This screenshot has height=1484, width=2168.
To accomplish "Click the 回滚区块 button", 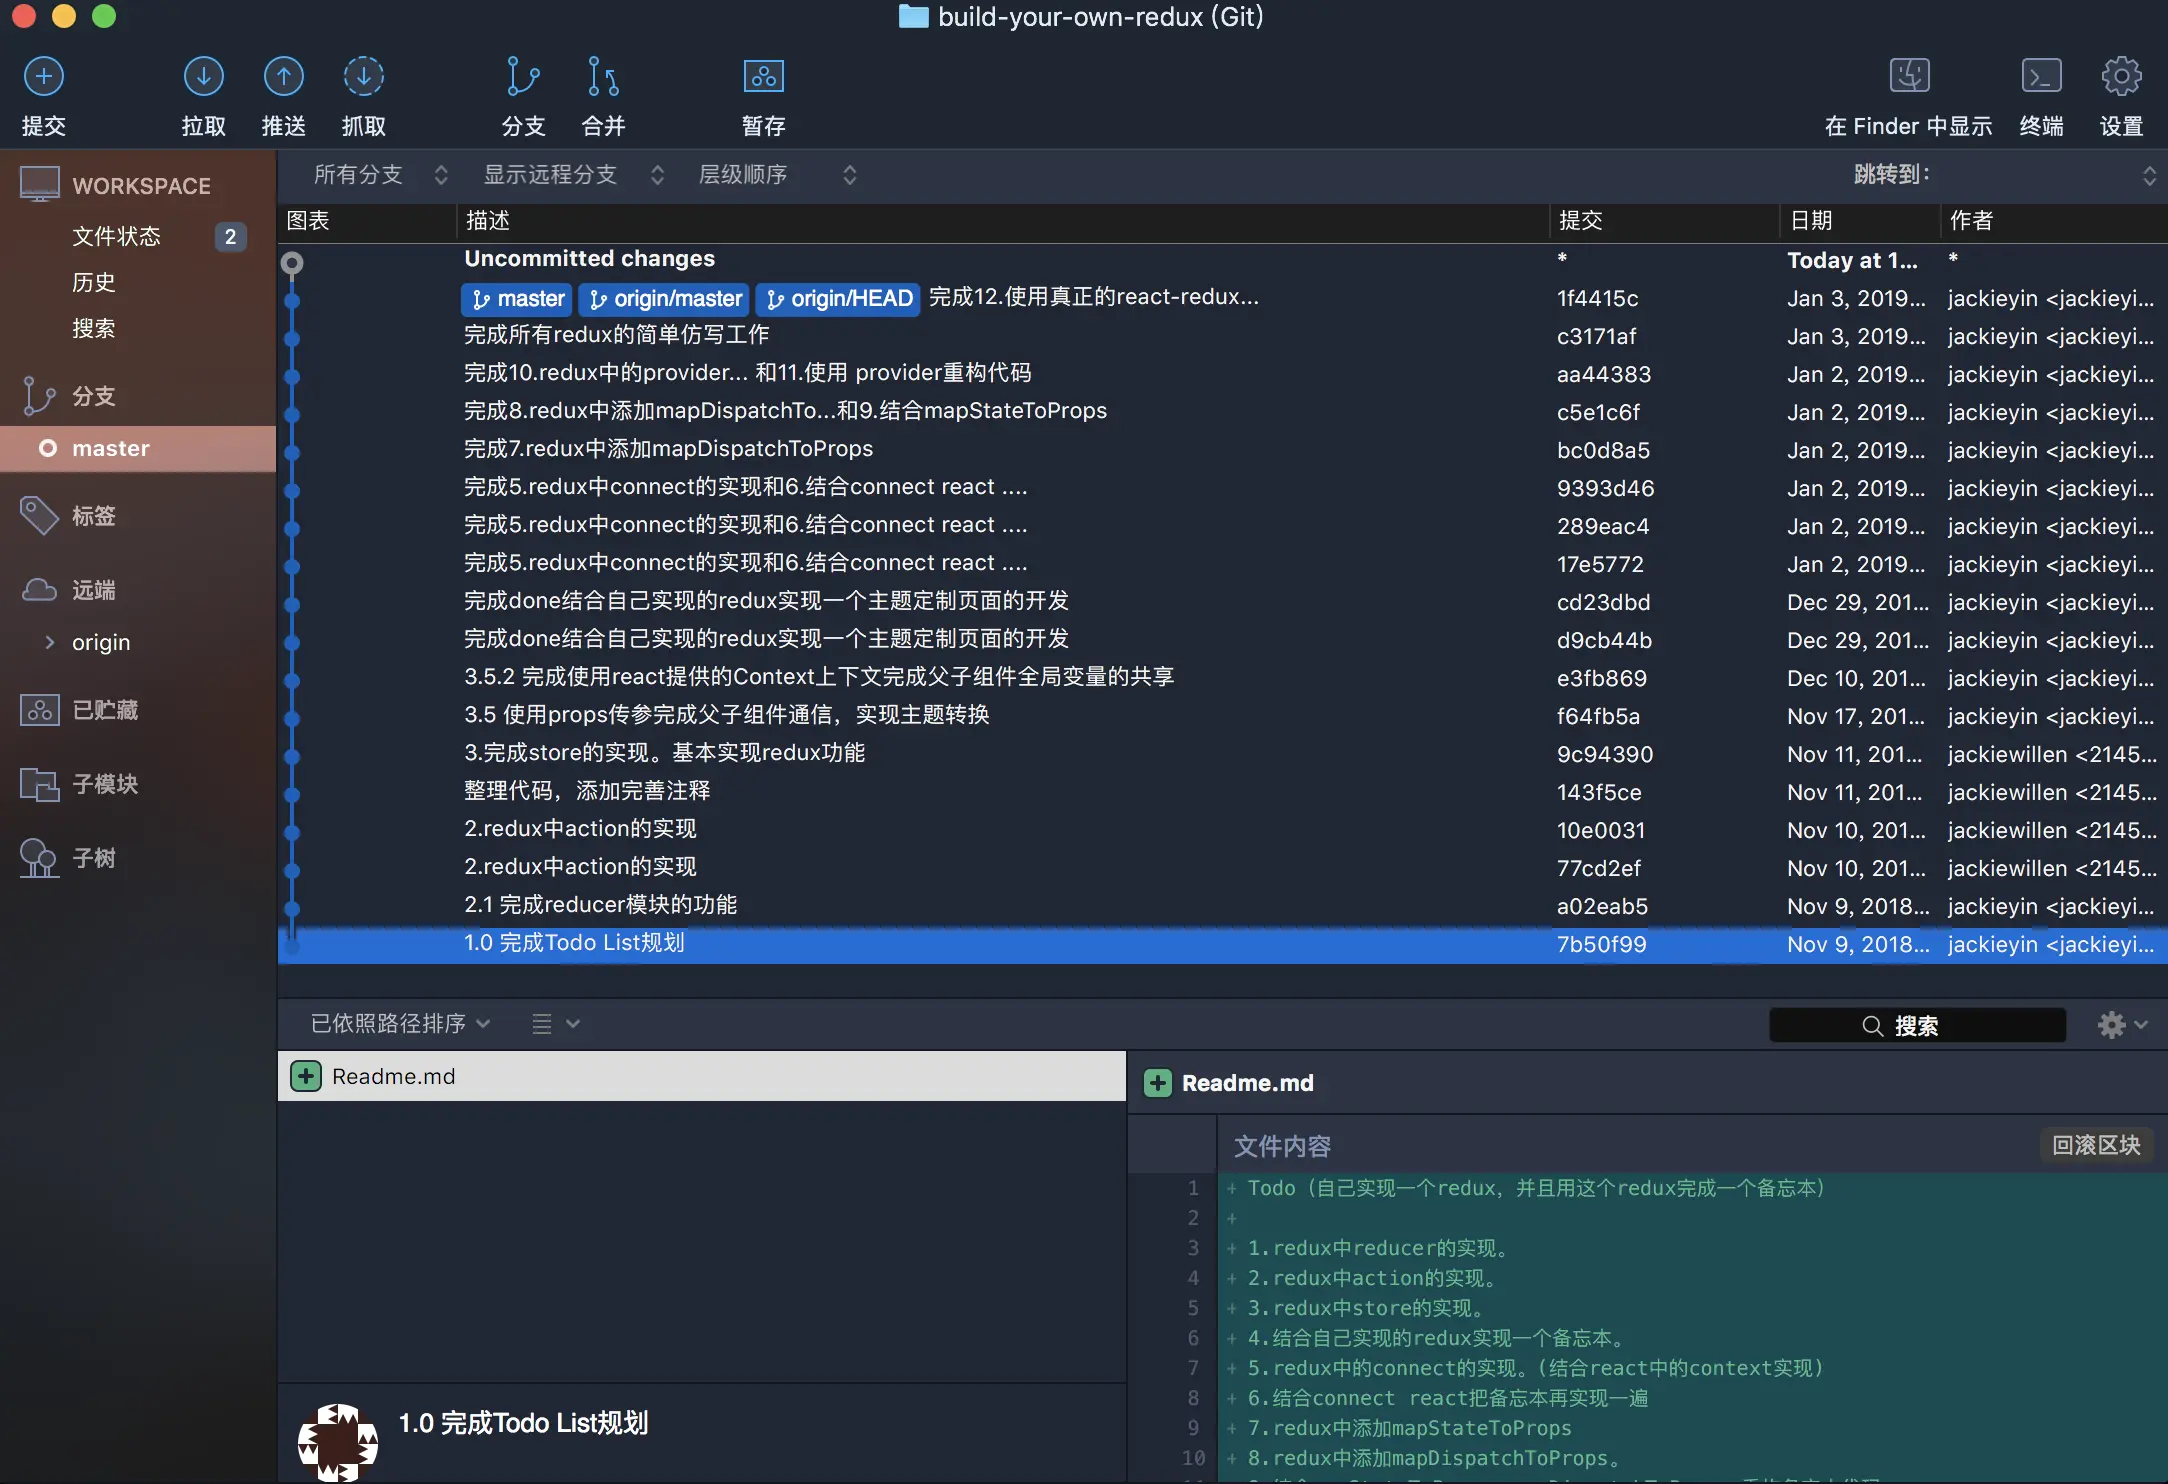I will pos(2095,1145).
